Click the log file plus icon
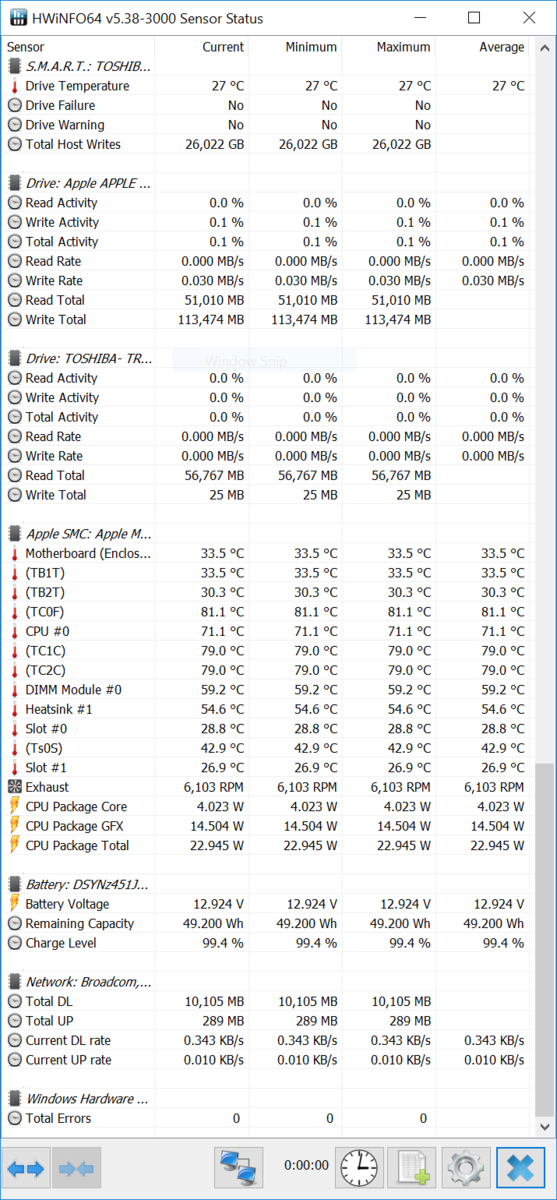Image resolution: width=557 pixels, height=1200 pixels. [x=412, y=1167]
